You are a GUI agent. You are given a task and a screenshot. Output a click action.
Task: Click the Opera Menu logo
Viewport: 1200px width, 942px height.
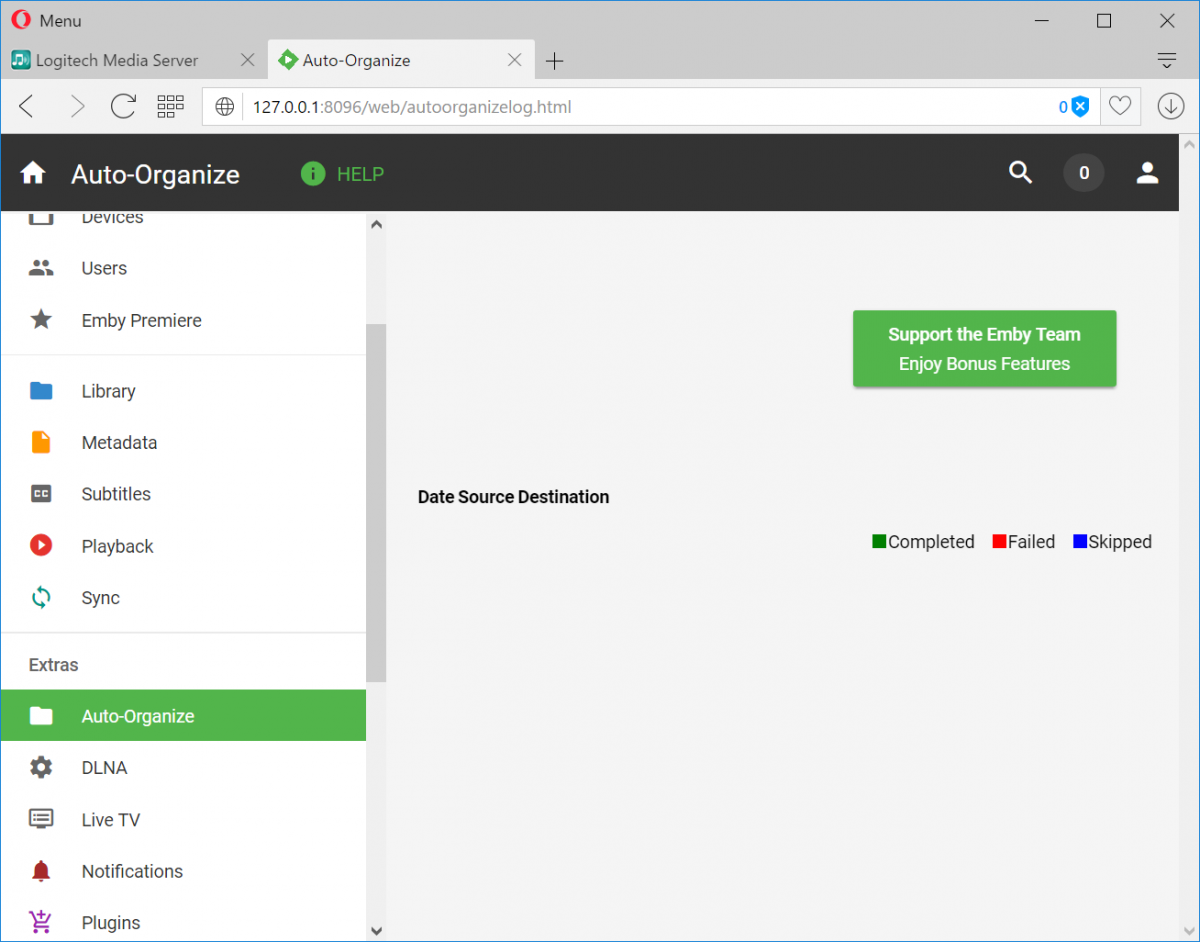coord(21,20)
